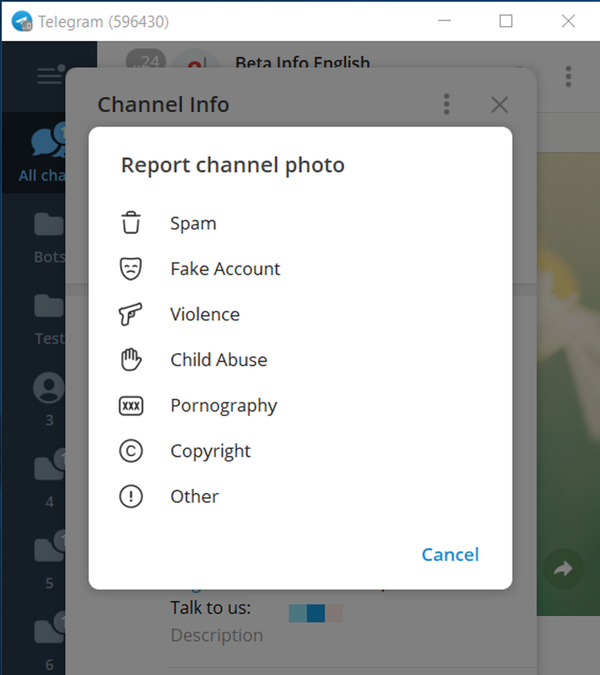This screenshot has width=600, height=675.
Task: Choose Copyright as the report reason
Action: [x=210, y=451]
